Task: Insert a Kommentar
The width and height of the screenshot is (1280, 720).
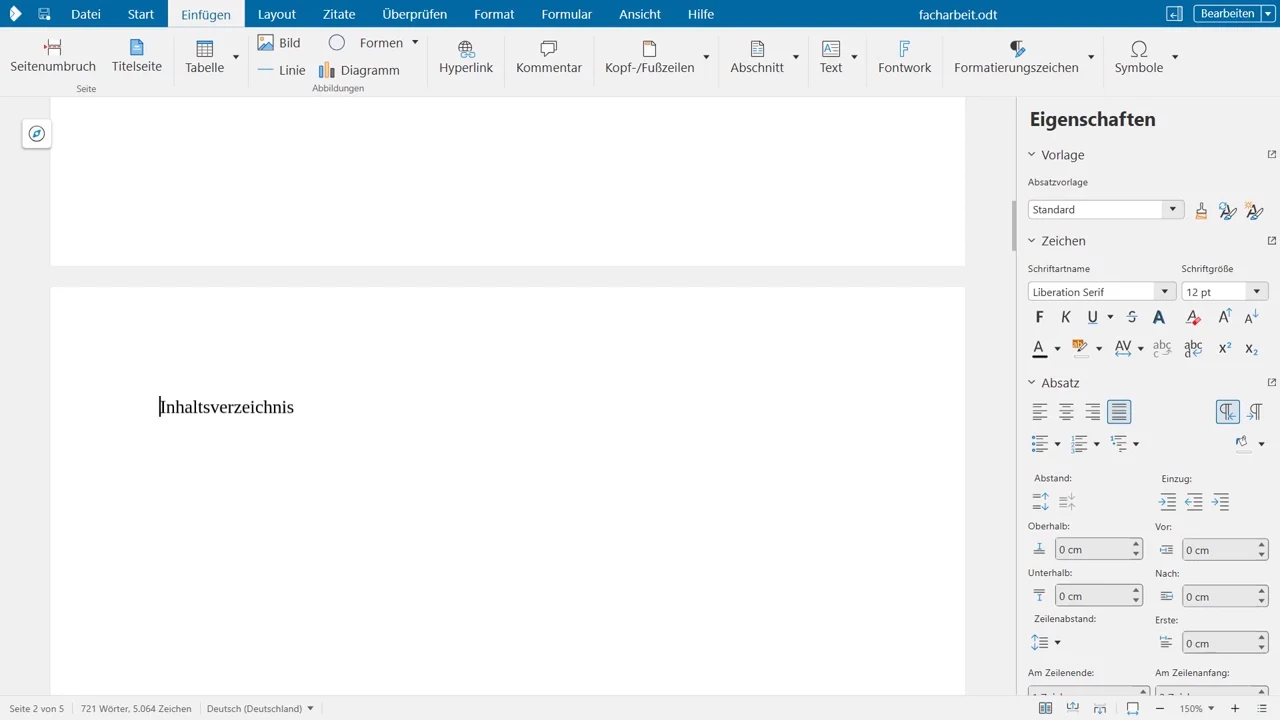Action: pos(549,56)
